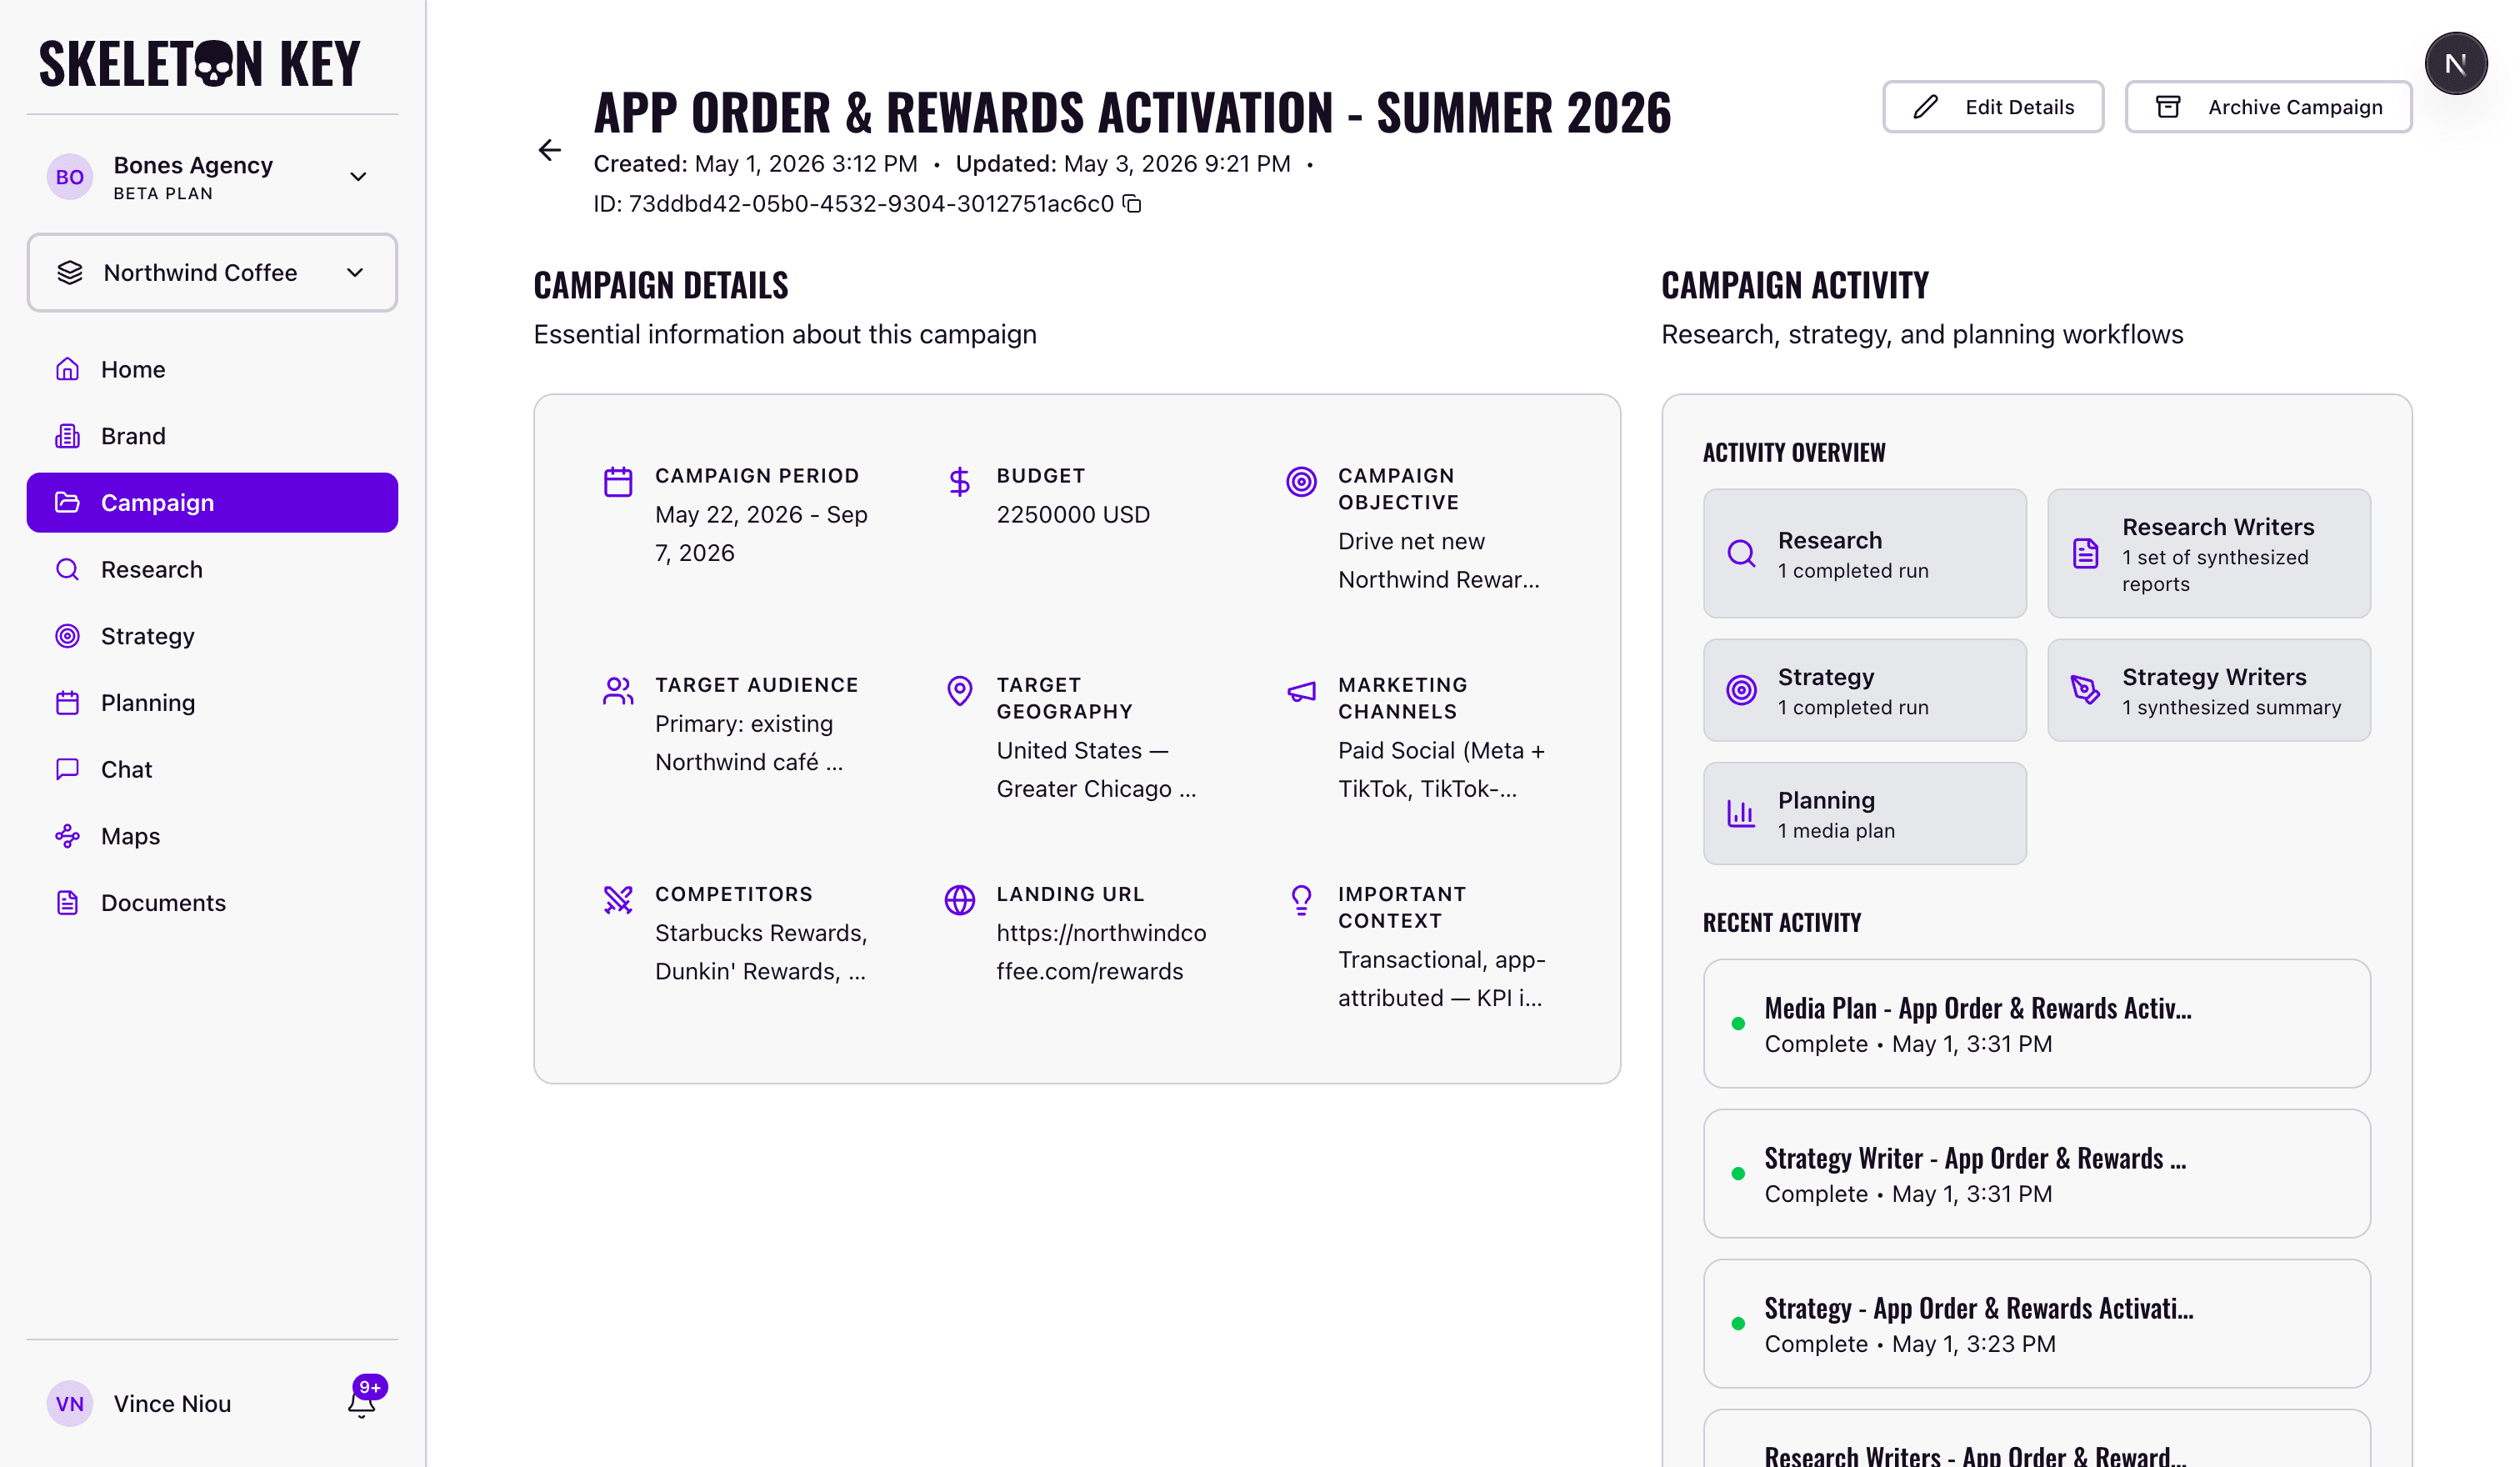Open the Northwind Coffee brand dropdown

tap(212, 273)
